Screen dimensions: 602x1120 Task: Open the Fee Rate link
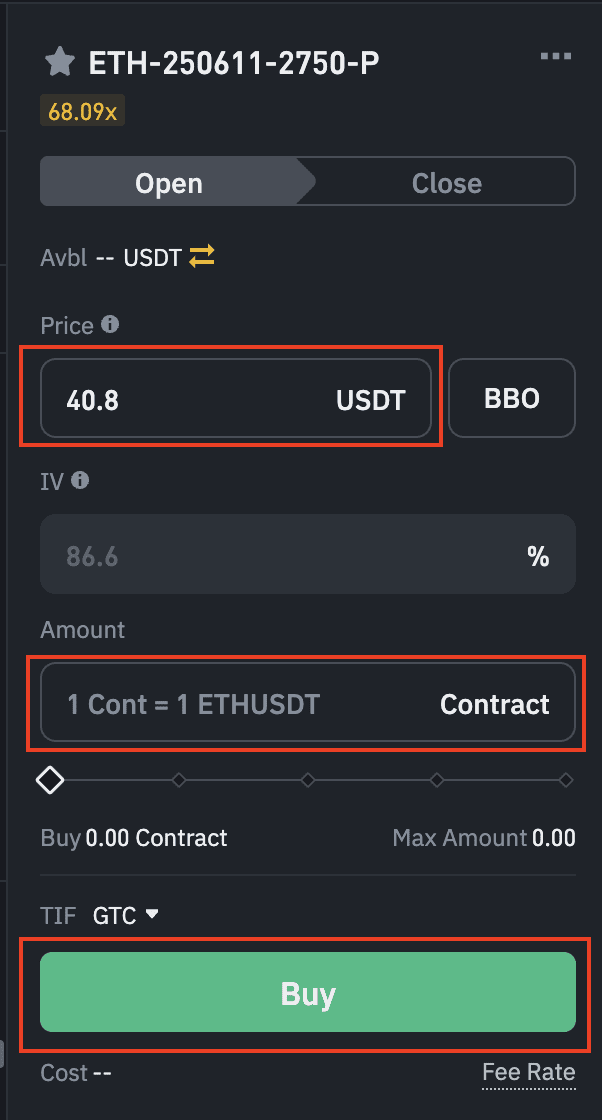click(528, 1073)
